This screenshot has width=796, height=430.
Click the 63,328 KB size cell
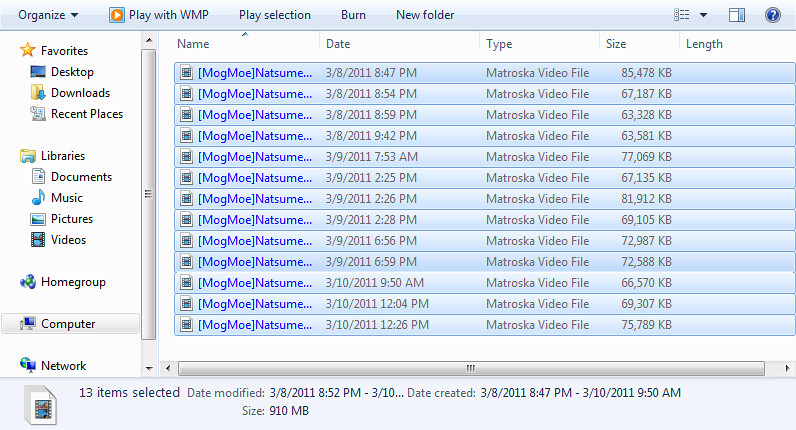click(646, 115)
